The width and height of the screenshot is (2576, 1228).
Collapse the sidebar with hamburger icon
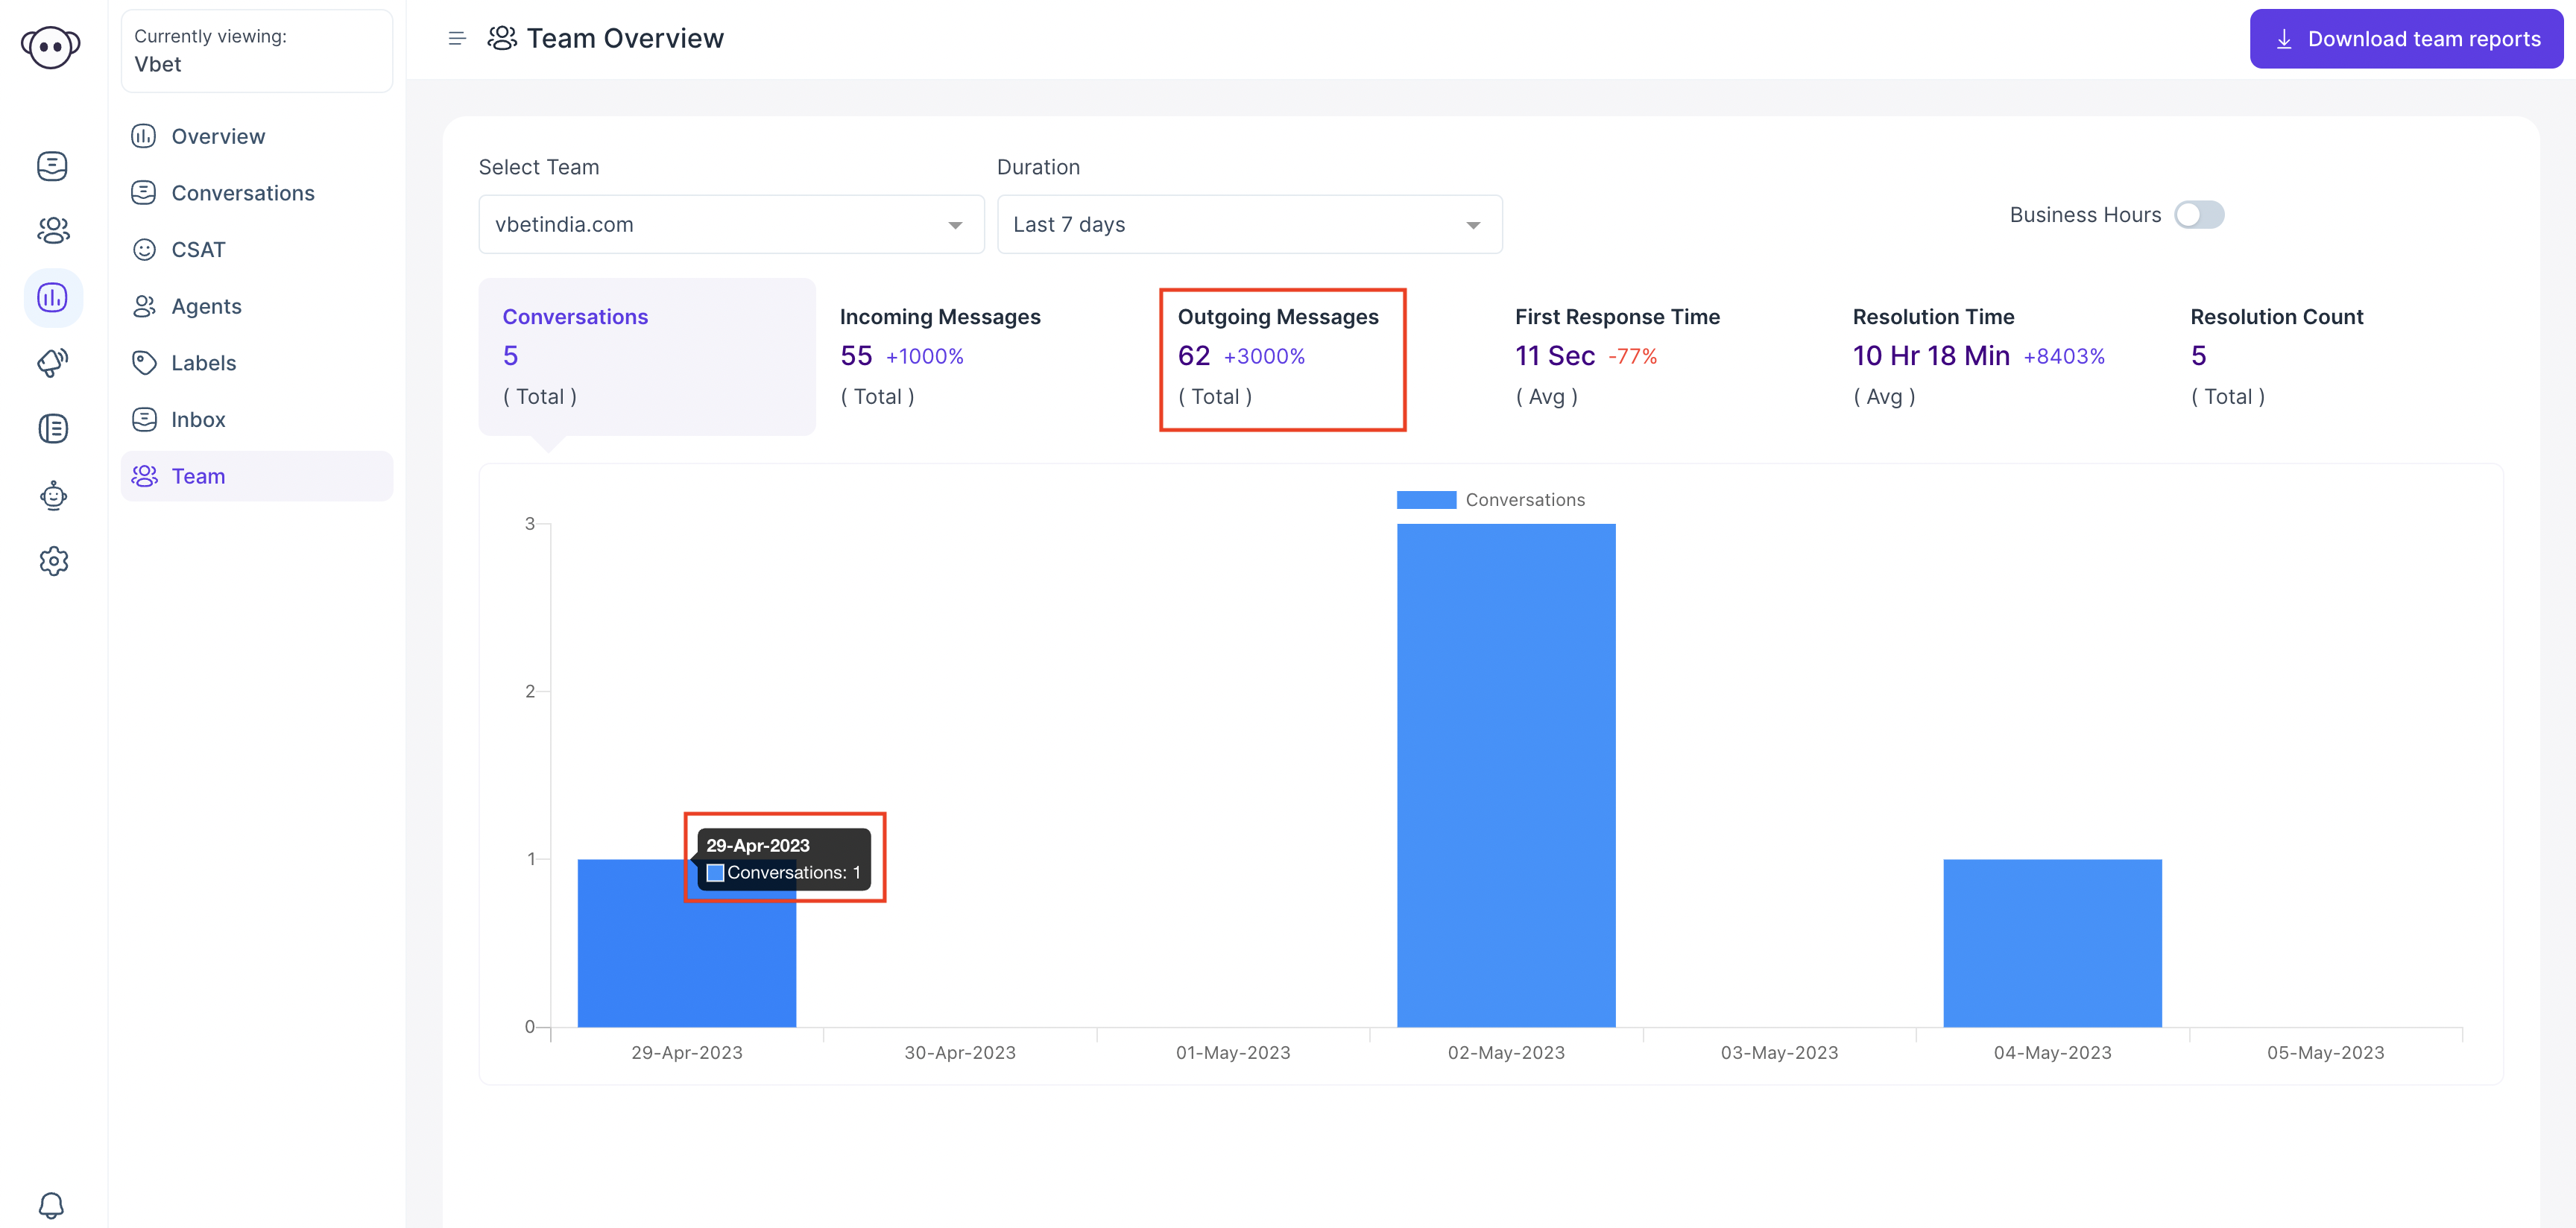[x=457, y=39]
